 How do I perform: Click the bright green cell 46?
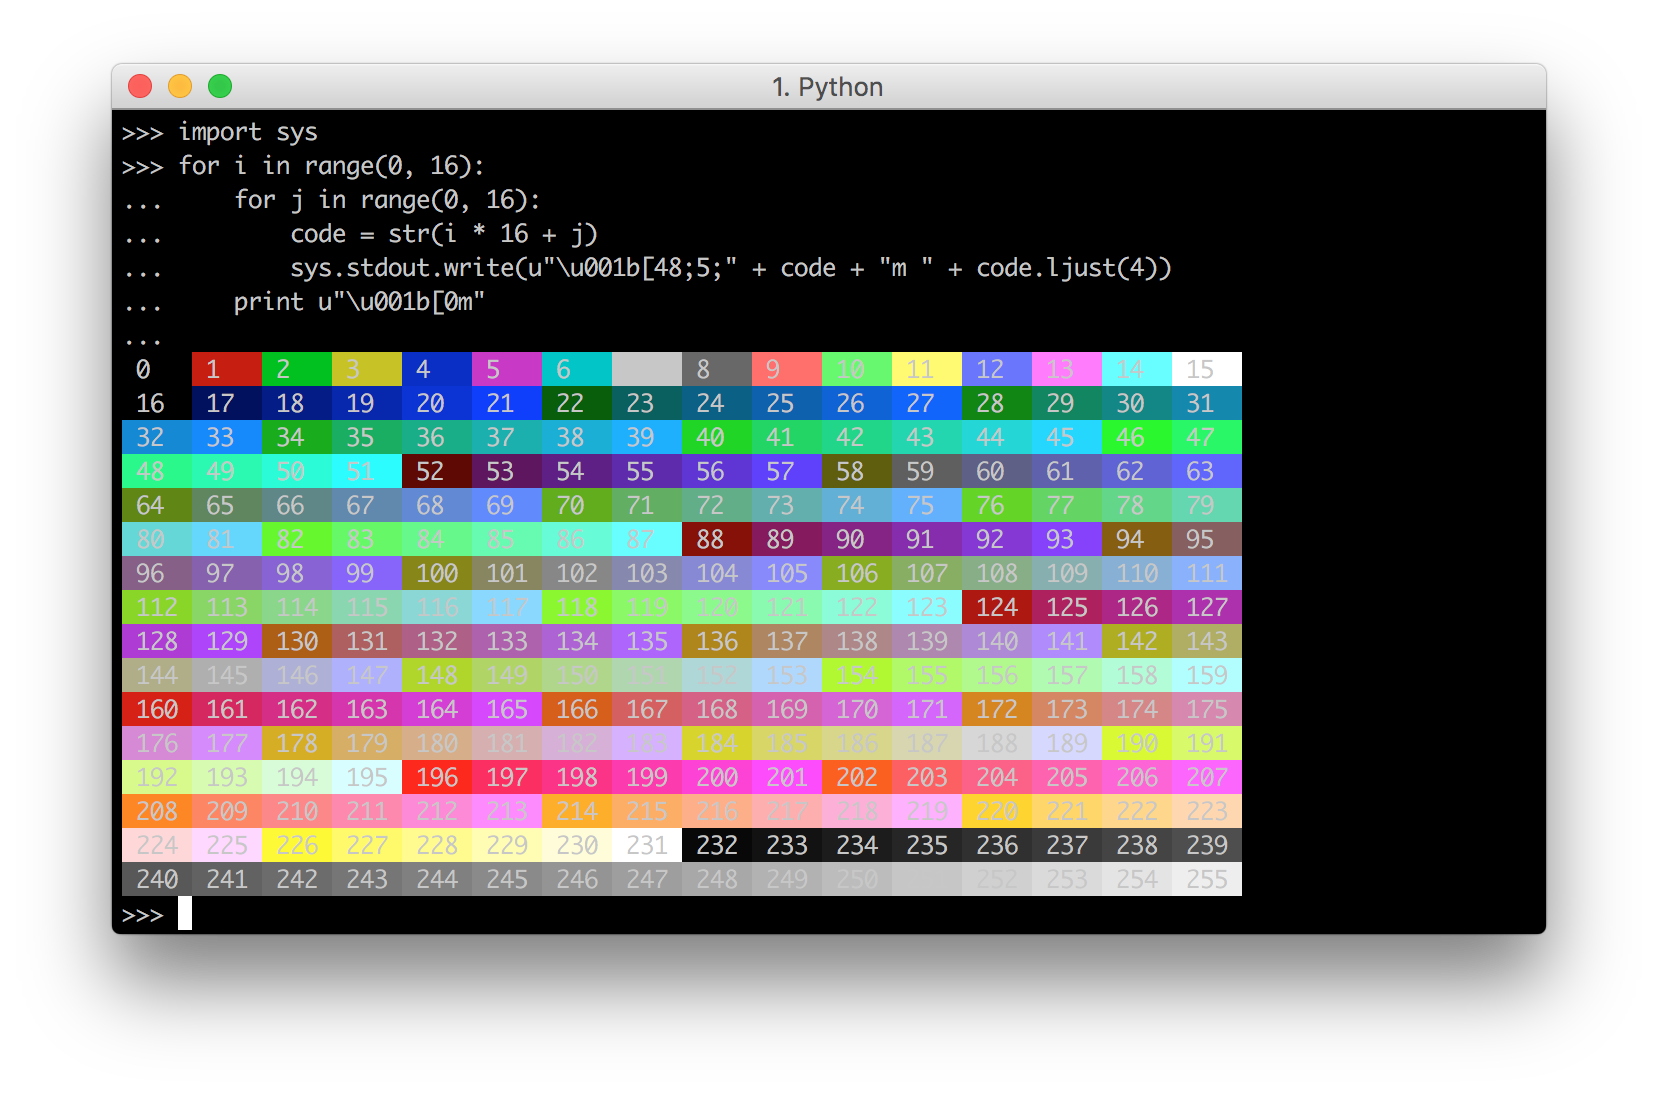point(1136,437)
